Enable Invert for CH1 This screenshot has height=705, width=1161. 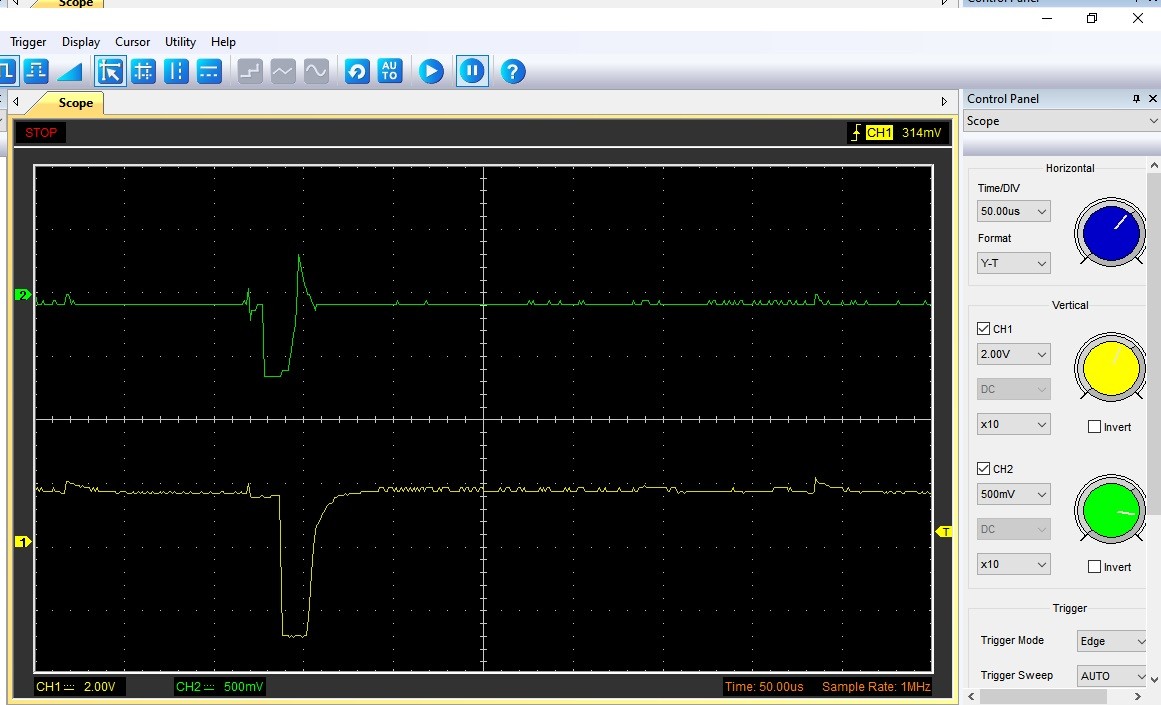click(x=1094, y=427)
